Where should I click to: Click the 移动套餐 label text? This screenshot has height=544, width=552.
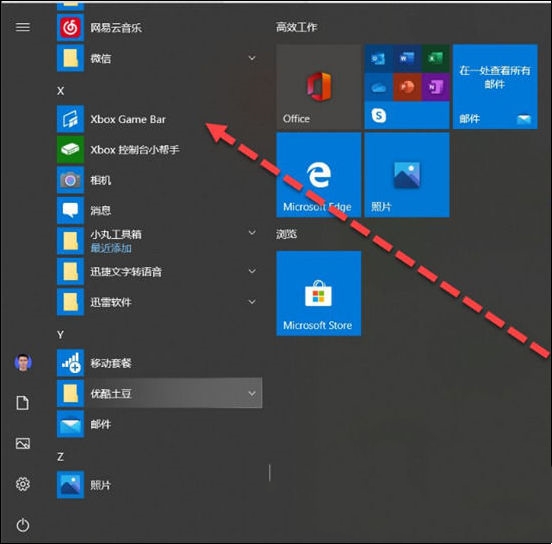111,363
